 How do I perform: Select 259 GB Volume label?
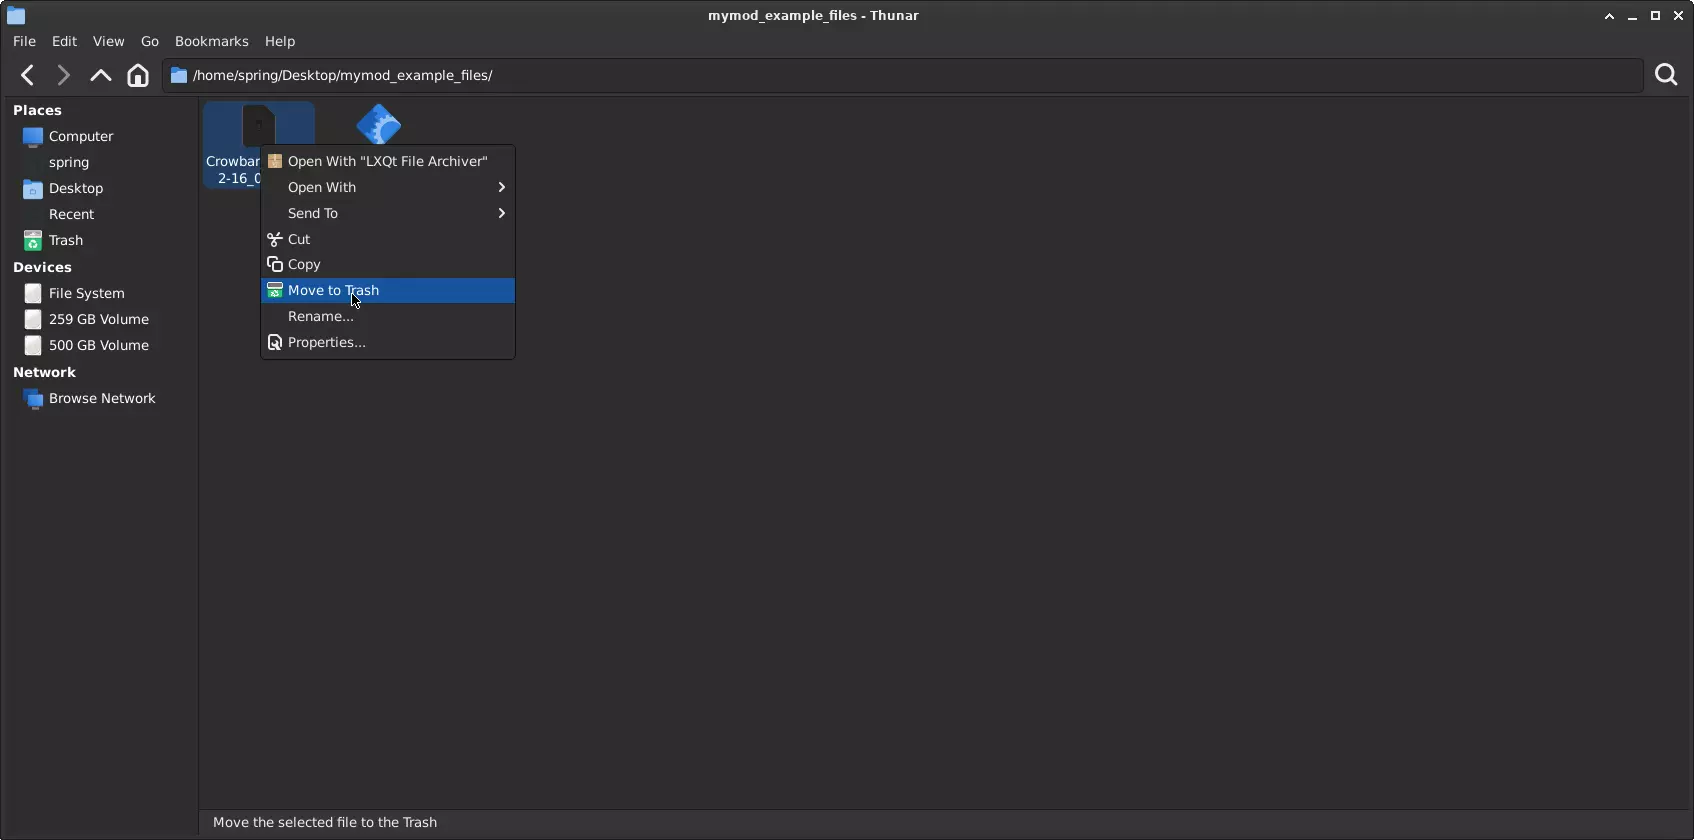(99, 319)
